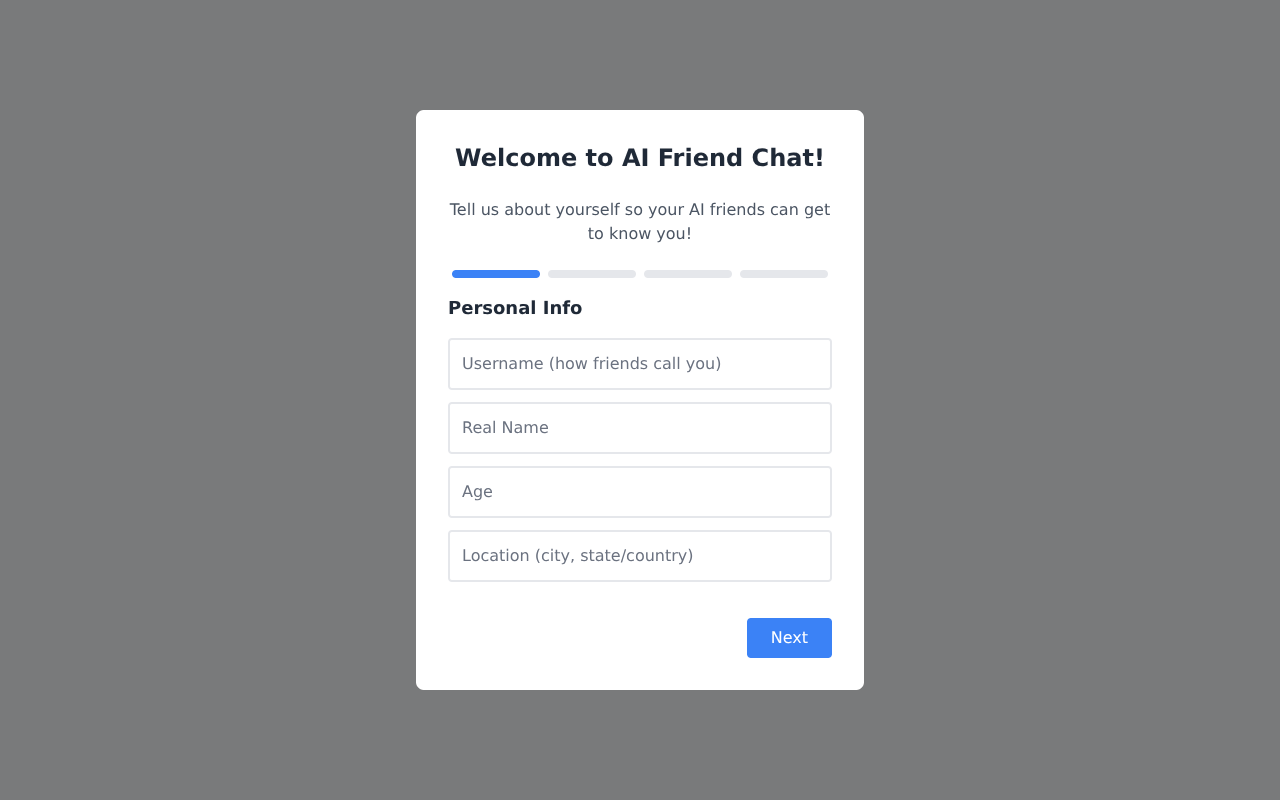Viewport: 1280px width, 800px height.
Task: Click the gray overlay below the dialog
Action: click(640, 745)
